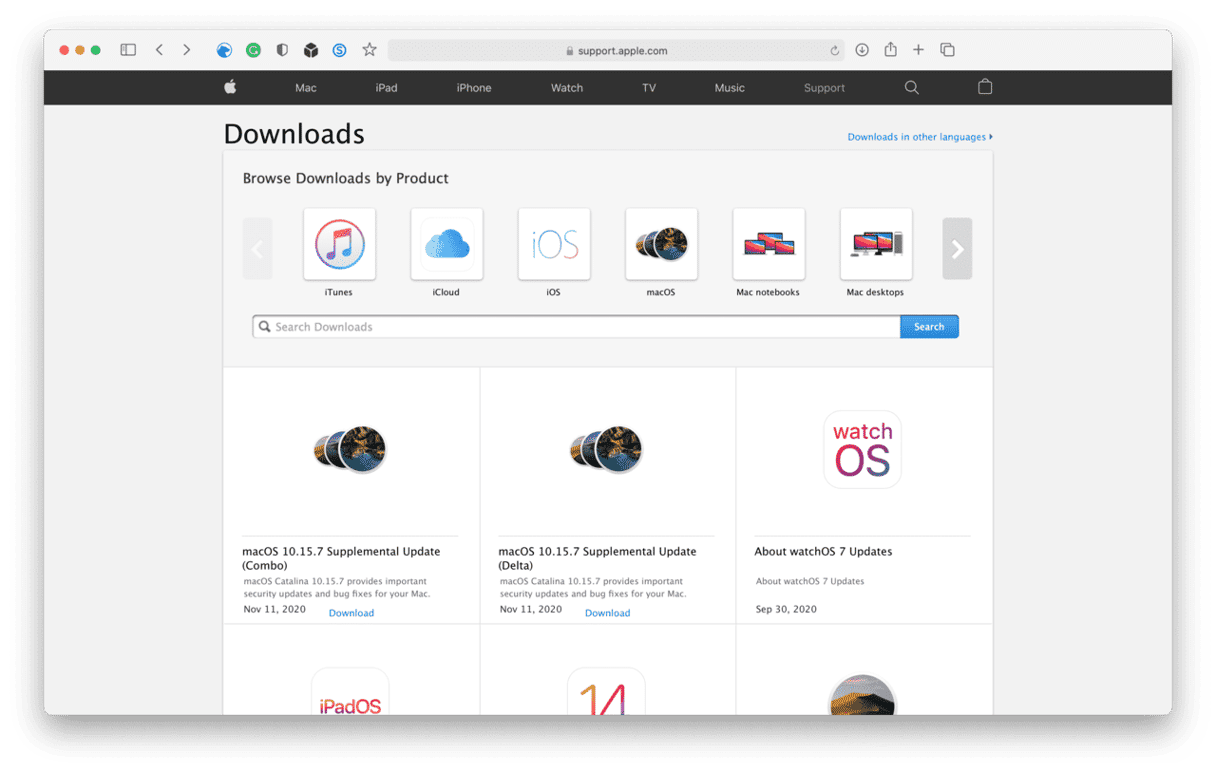Open Downloads in other languages

(x=920, y=137)
